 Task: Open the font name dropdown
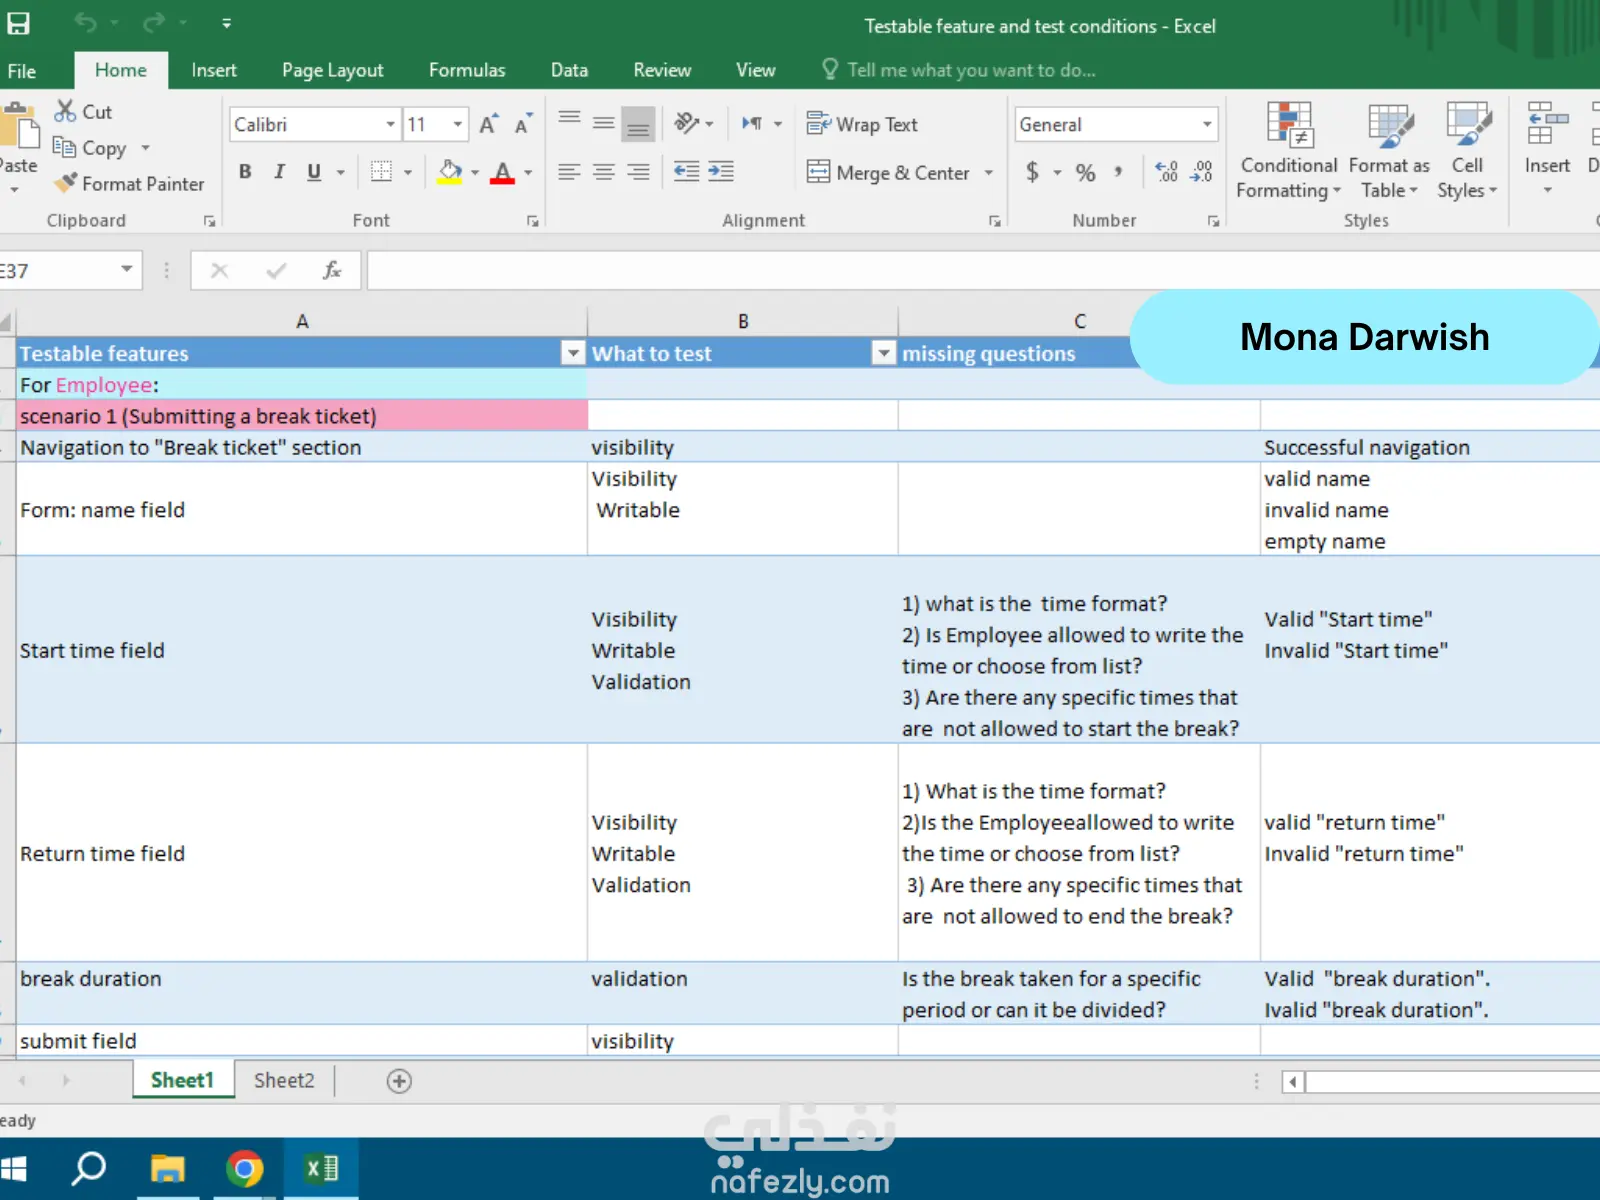[390, 124]
